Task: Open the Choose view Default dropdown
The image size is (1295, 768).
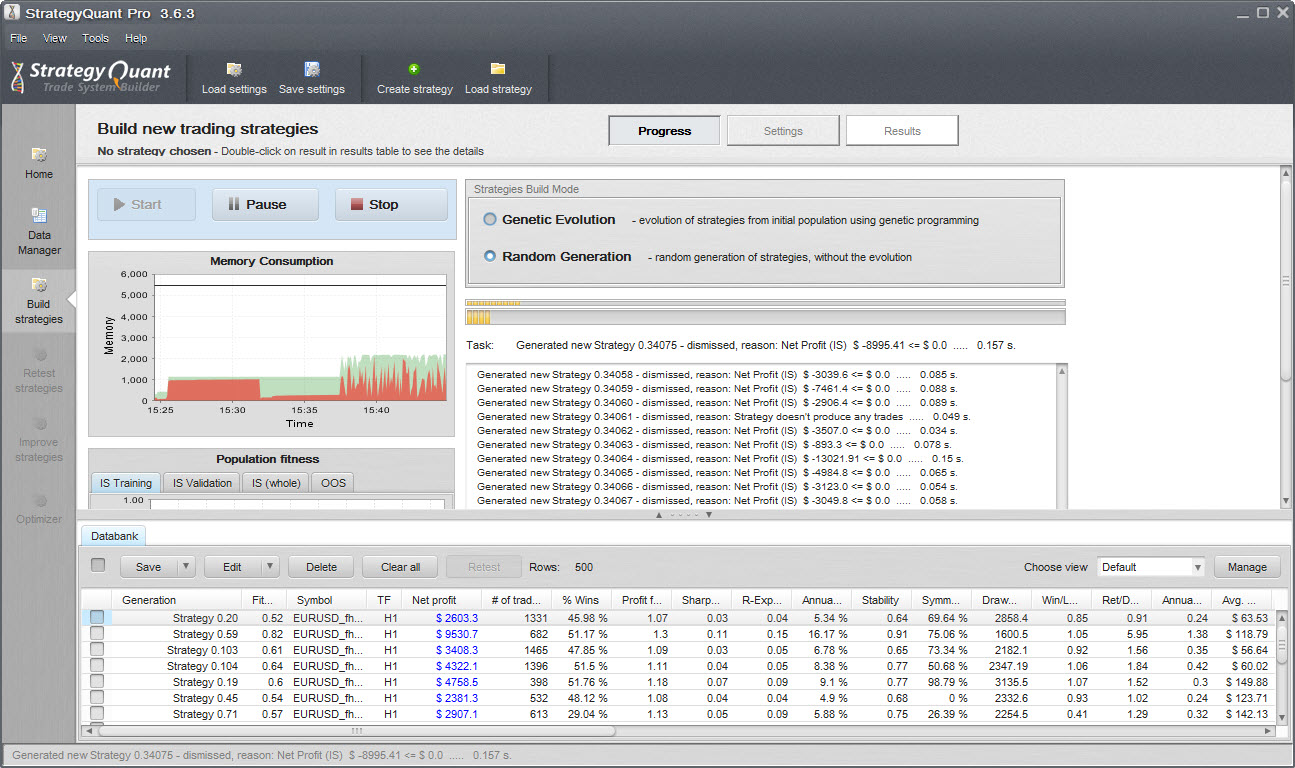Action: [1151, 567]
